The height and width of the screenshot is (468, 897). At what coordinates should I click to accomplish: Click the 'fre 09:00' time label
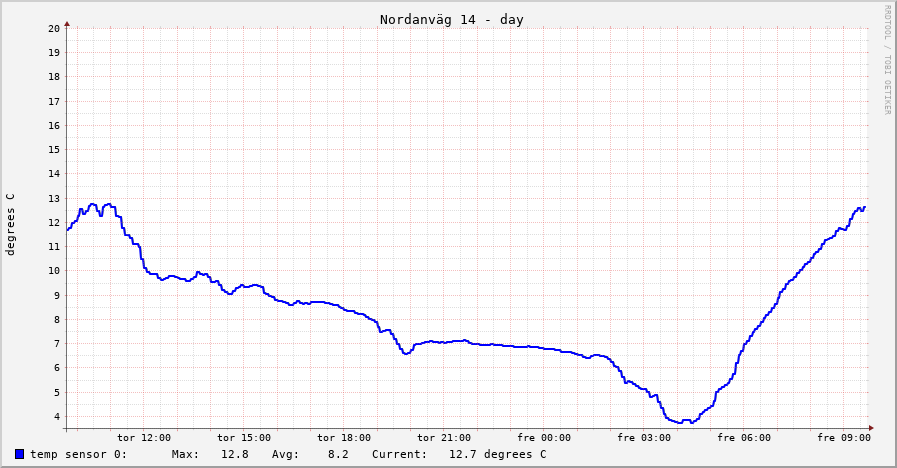844,437
